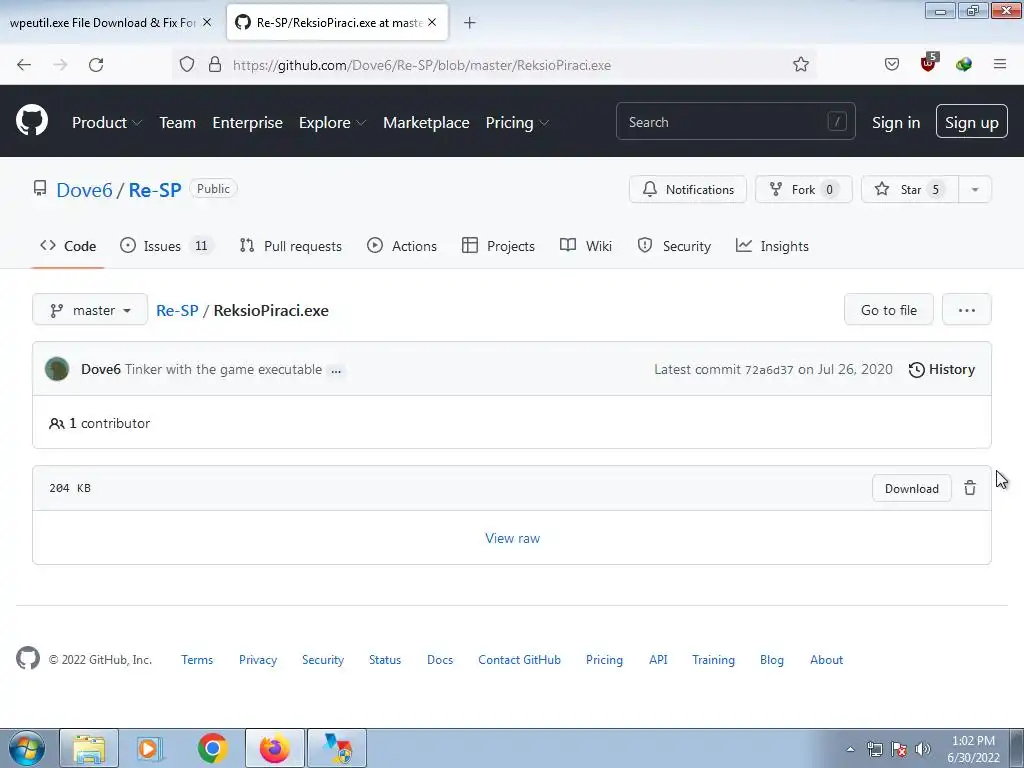Open the footer Status link
The image size is (1024, 768).
tap(385, 660)
